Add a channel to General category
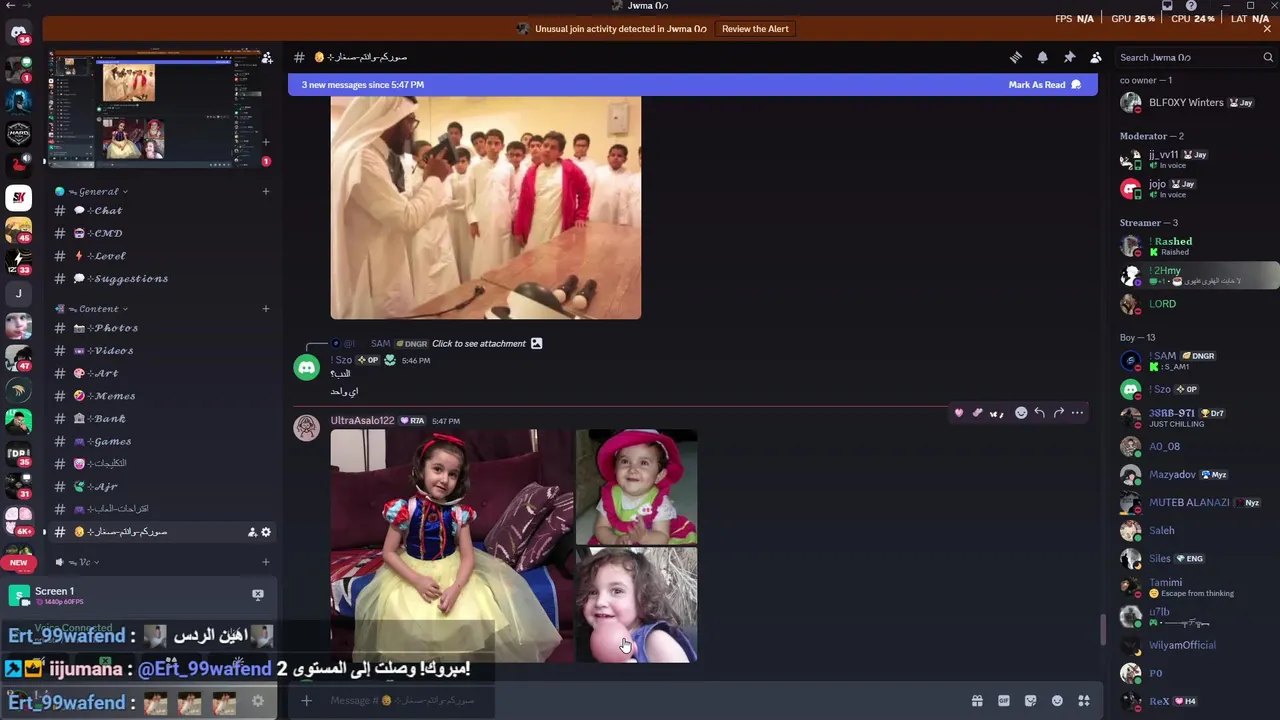This screenshot has width=1280, height=720. pos(265,191)
